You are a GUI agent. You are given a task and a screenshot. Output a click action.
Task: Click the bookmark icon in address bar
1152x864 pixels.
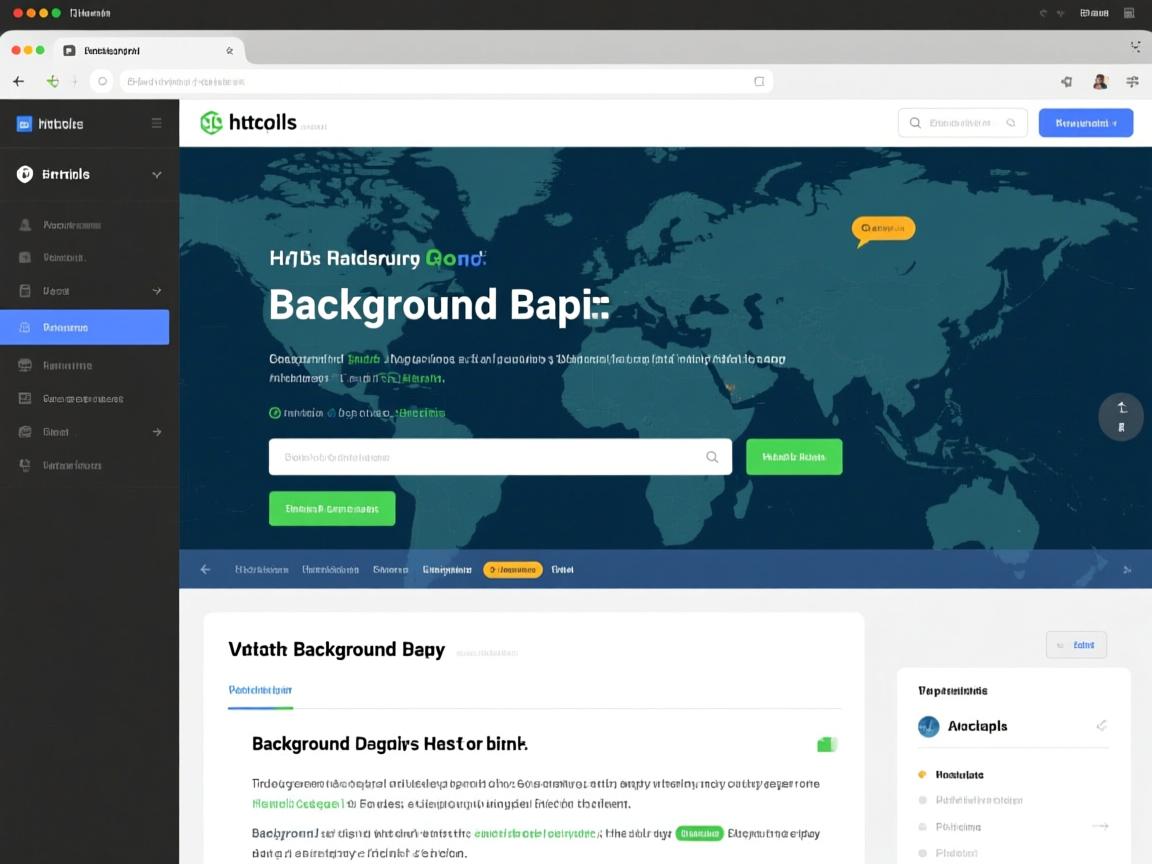[x=759, y=82]
